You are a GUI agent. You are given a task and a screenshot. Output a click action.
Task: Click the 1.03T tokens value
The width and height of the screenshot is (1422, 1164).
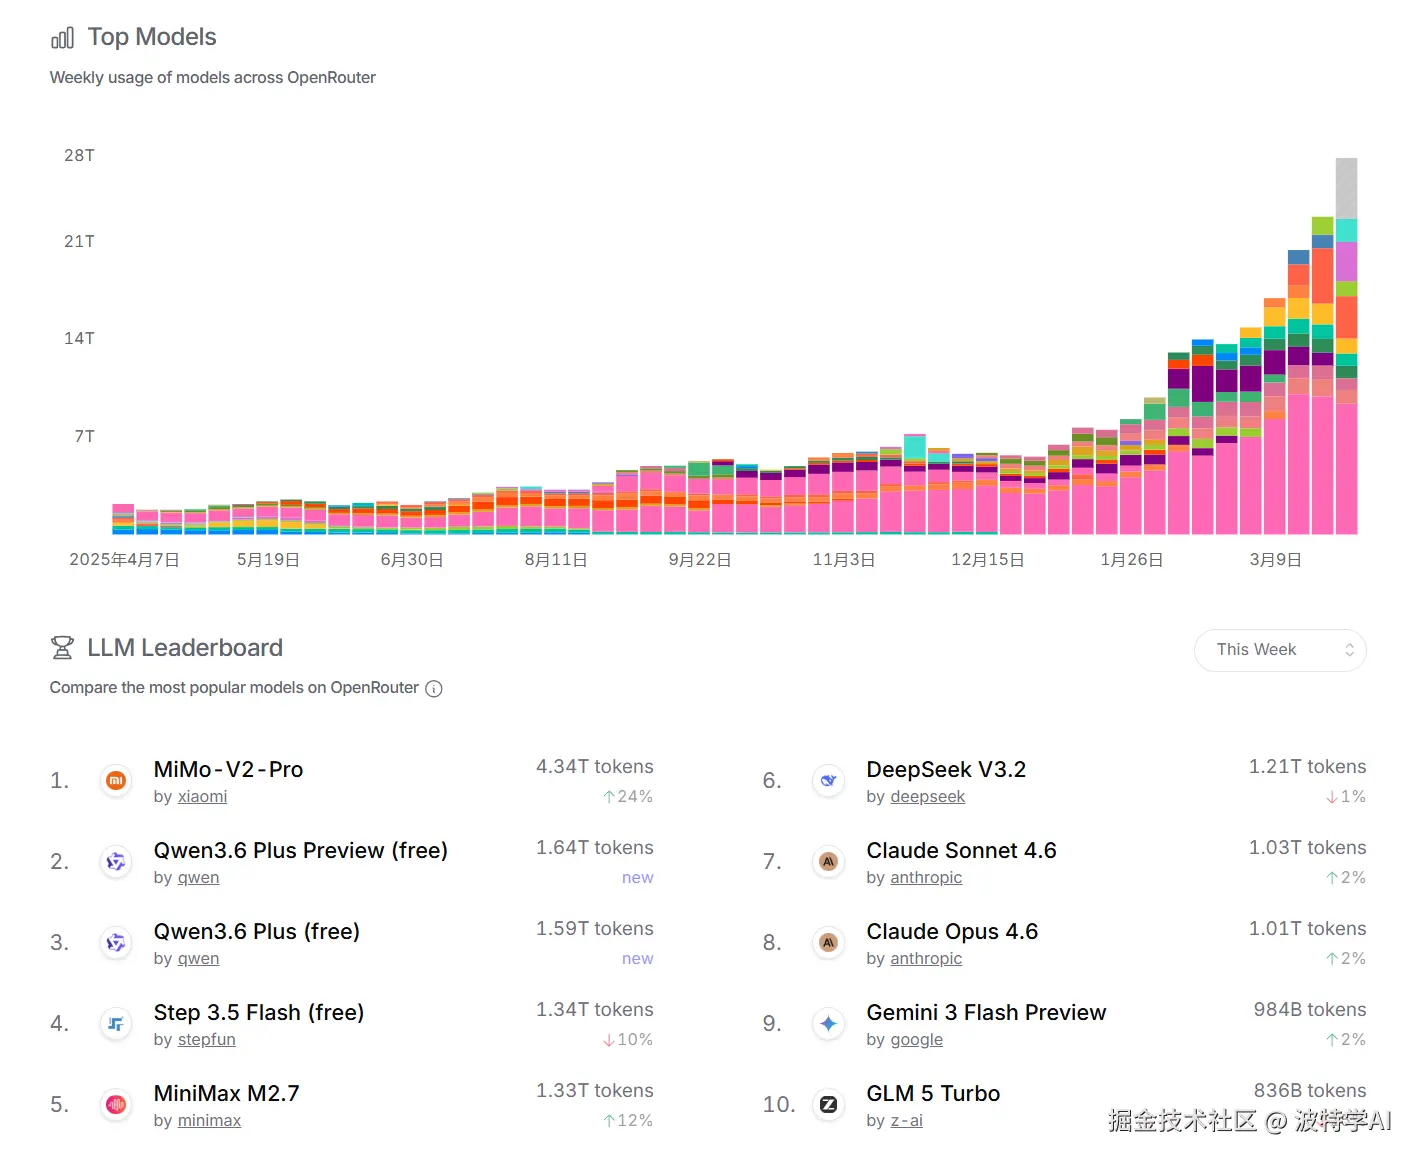(x=1307, y=848)
